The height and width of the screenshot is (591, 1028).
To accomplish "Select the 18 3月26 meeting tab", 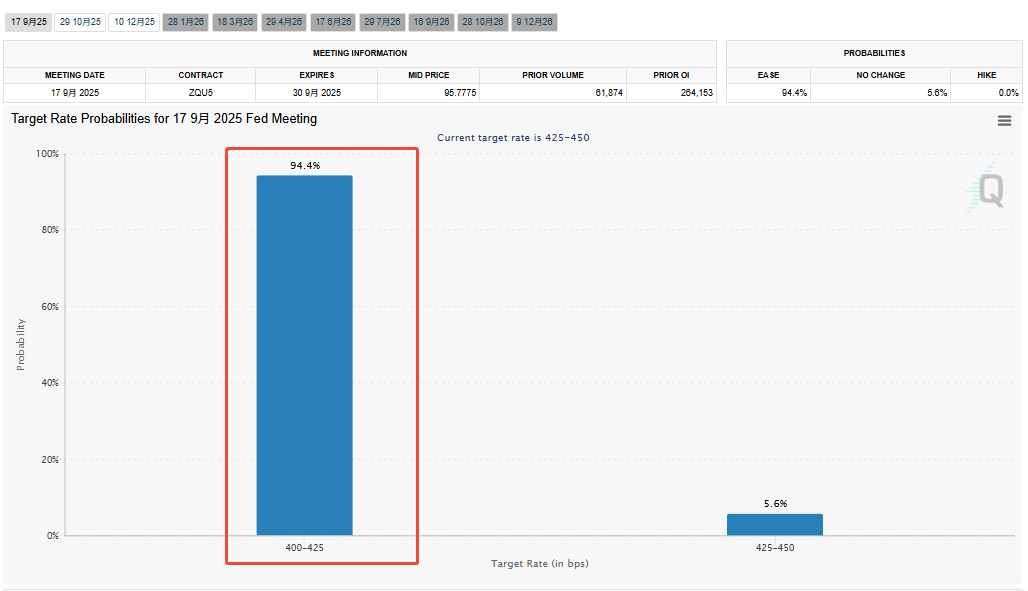I will (235, 21).
